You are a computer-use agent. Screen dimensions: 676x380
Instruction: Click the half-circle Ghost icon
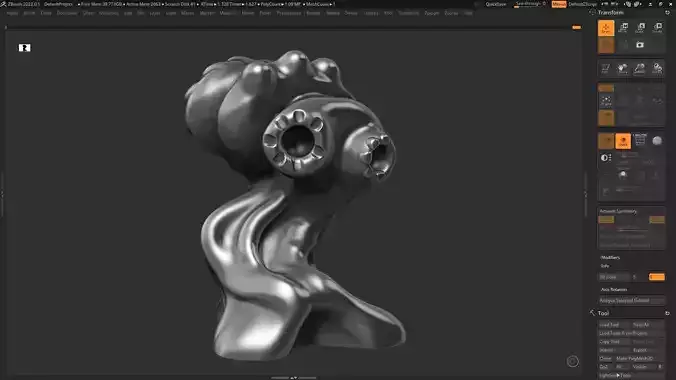click(606, 158)
